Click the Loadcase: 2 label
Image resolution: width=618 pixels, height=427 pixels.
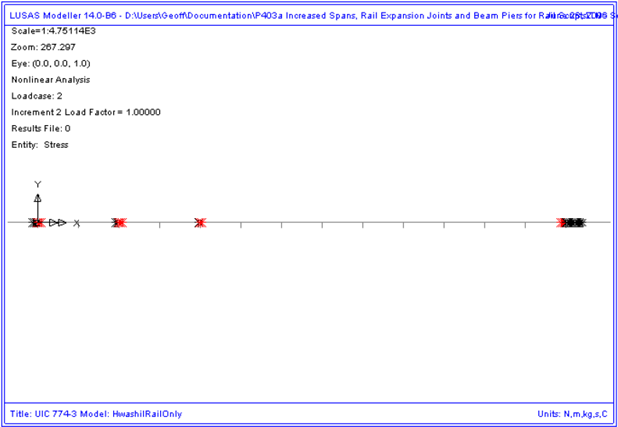[37, 95]
